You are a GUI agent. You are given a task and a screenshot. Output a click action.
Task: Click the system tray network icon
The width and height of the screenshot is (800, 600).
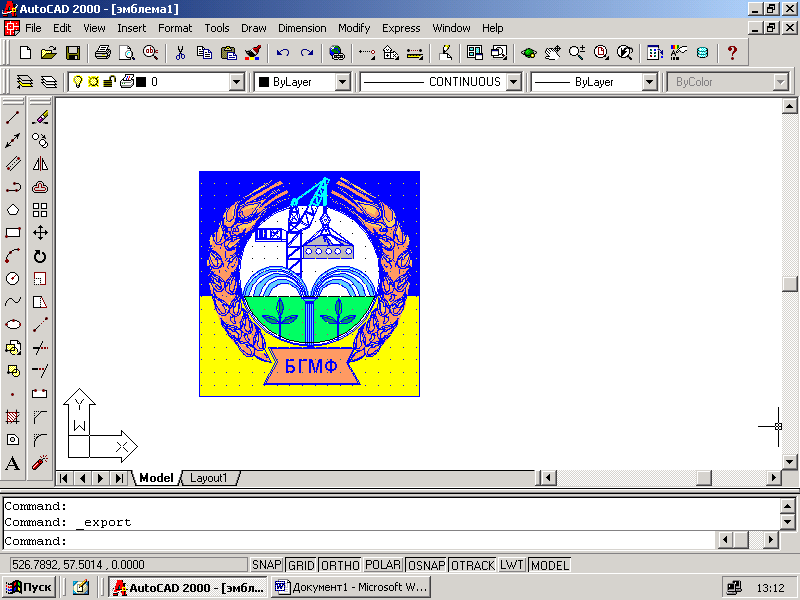point(734,588)
